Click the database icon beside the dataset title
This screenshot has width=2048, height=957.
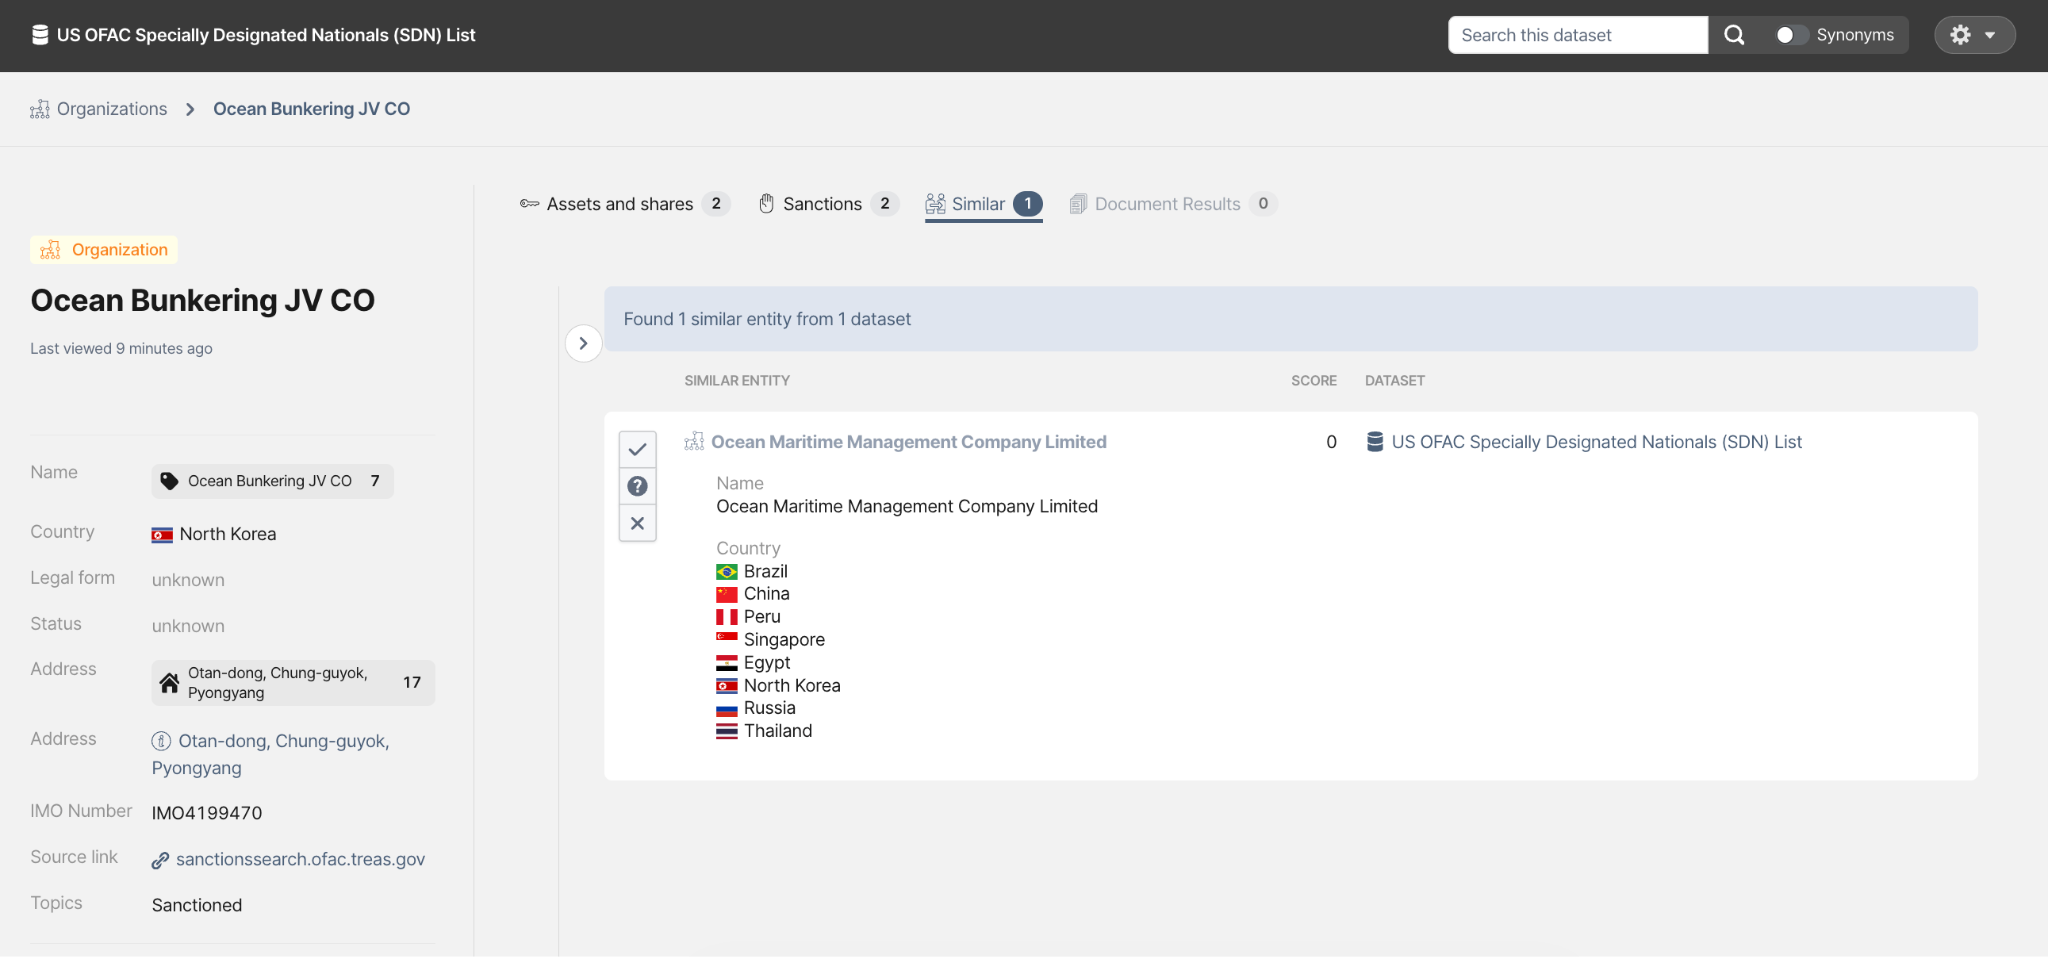tap(40, 35)
